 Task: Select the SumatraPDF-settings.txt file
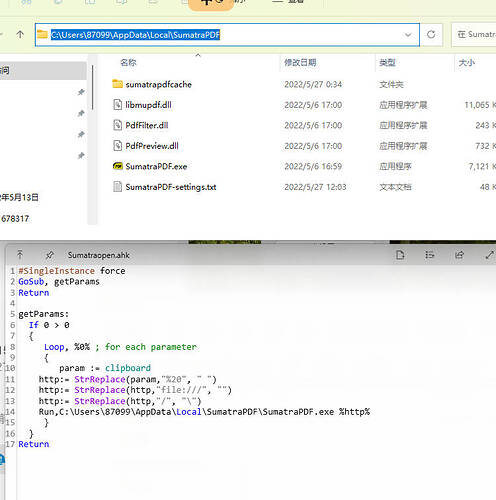[171, 187]
